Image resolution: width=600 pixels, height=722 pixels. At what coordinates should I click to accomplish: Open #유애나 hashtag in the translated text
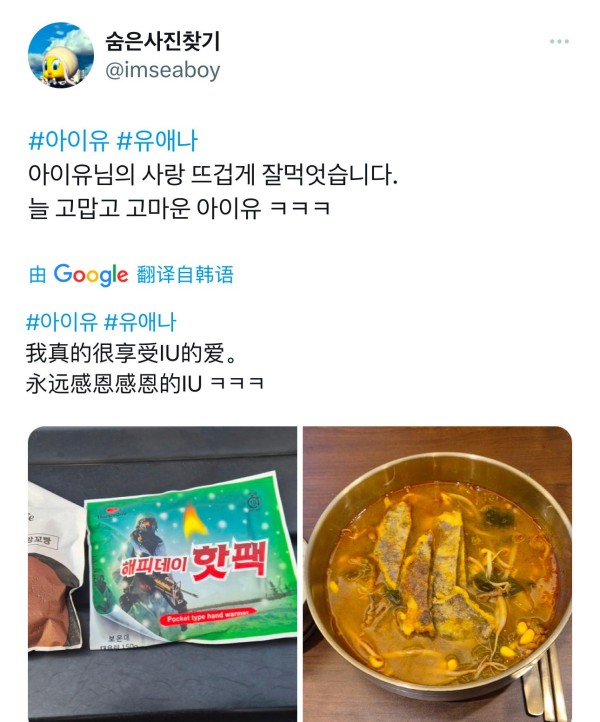[x=140, y=322]
